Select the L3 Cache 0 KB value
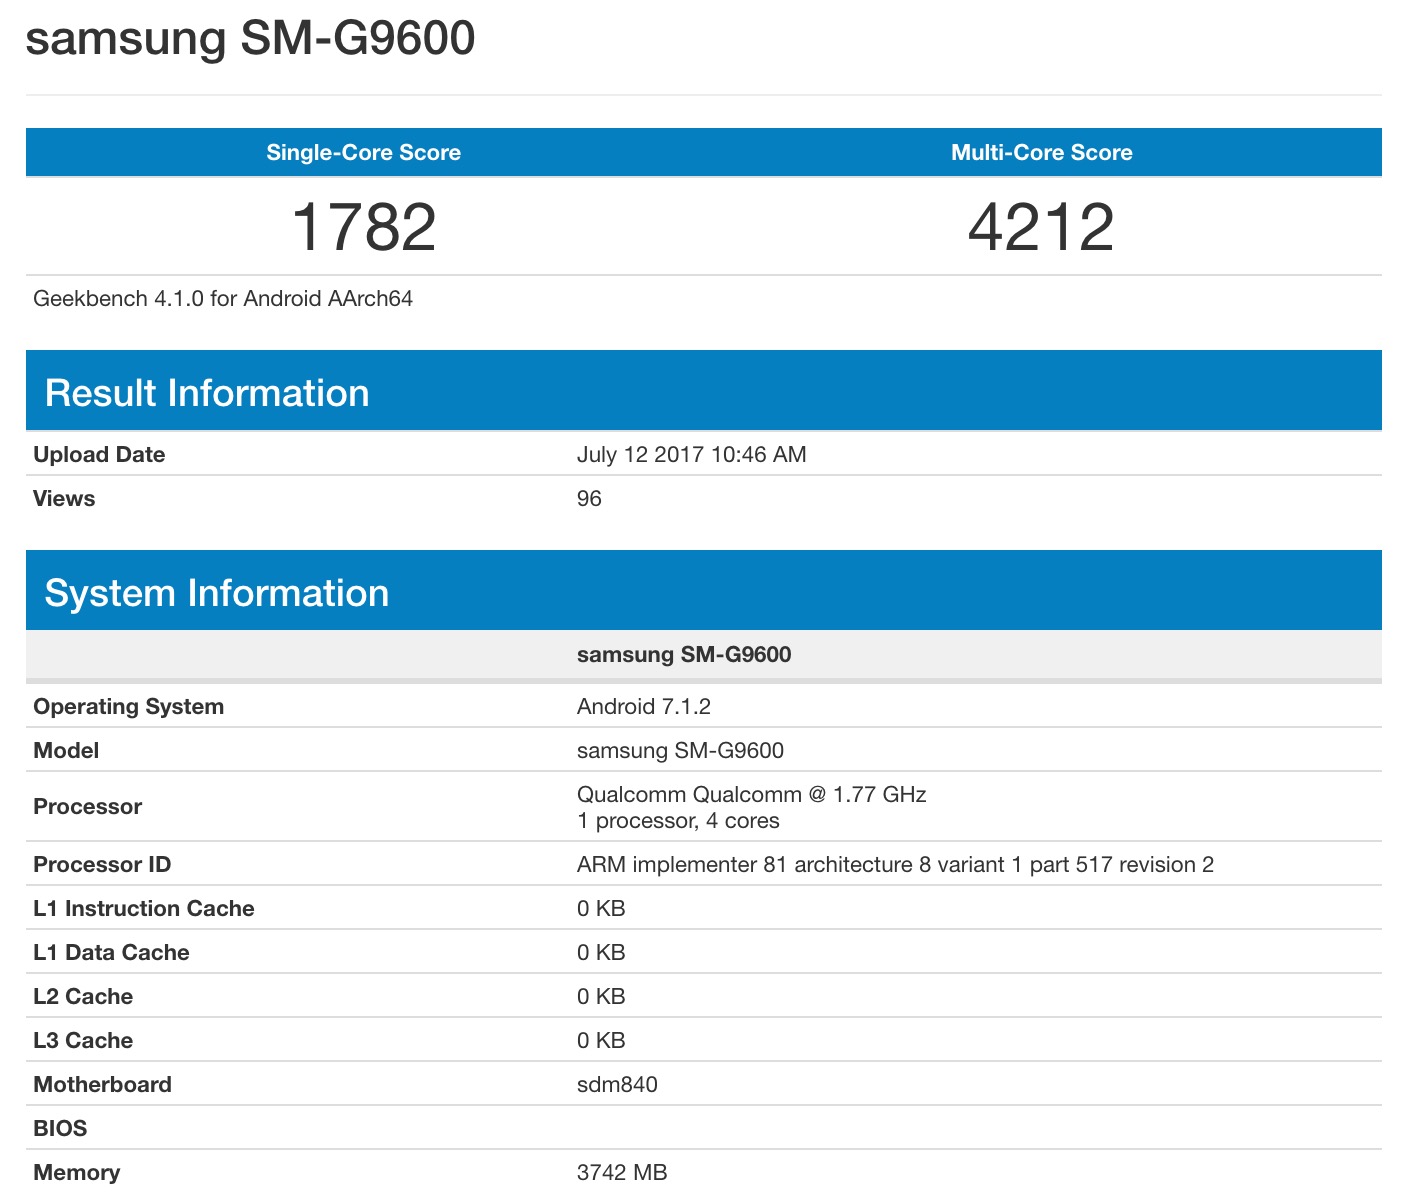Screen dimensions: 1414x1198 point(601,1041)
